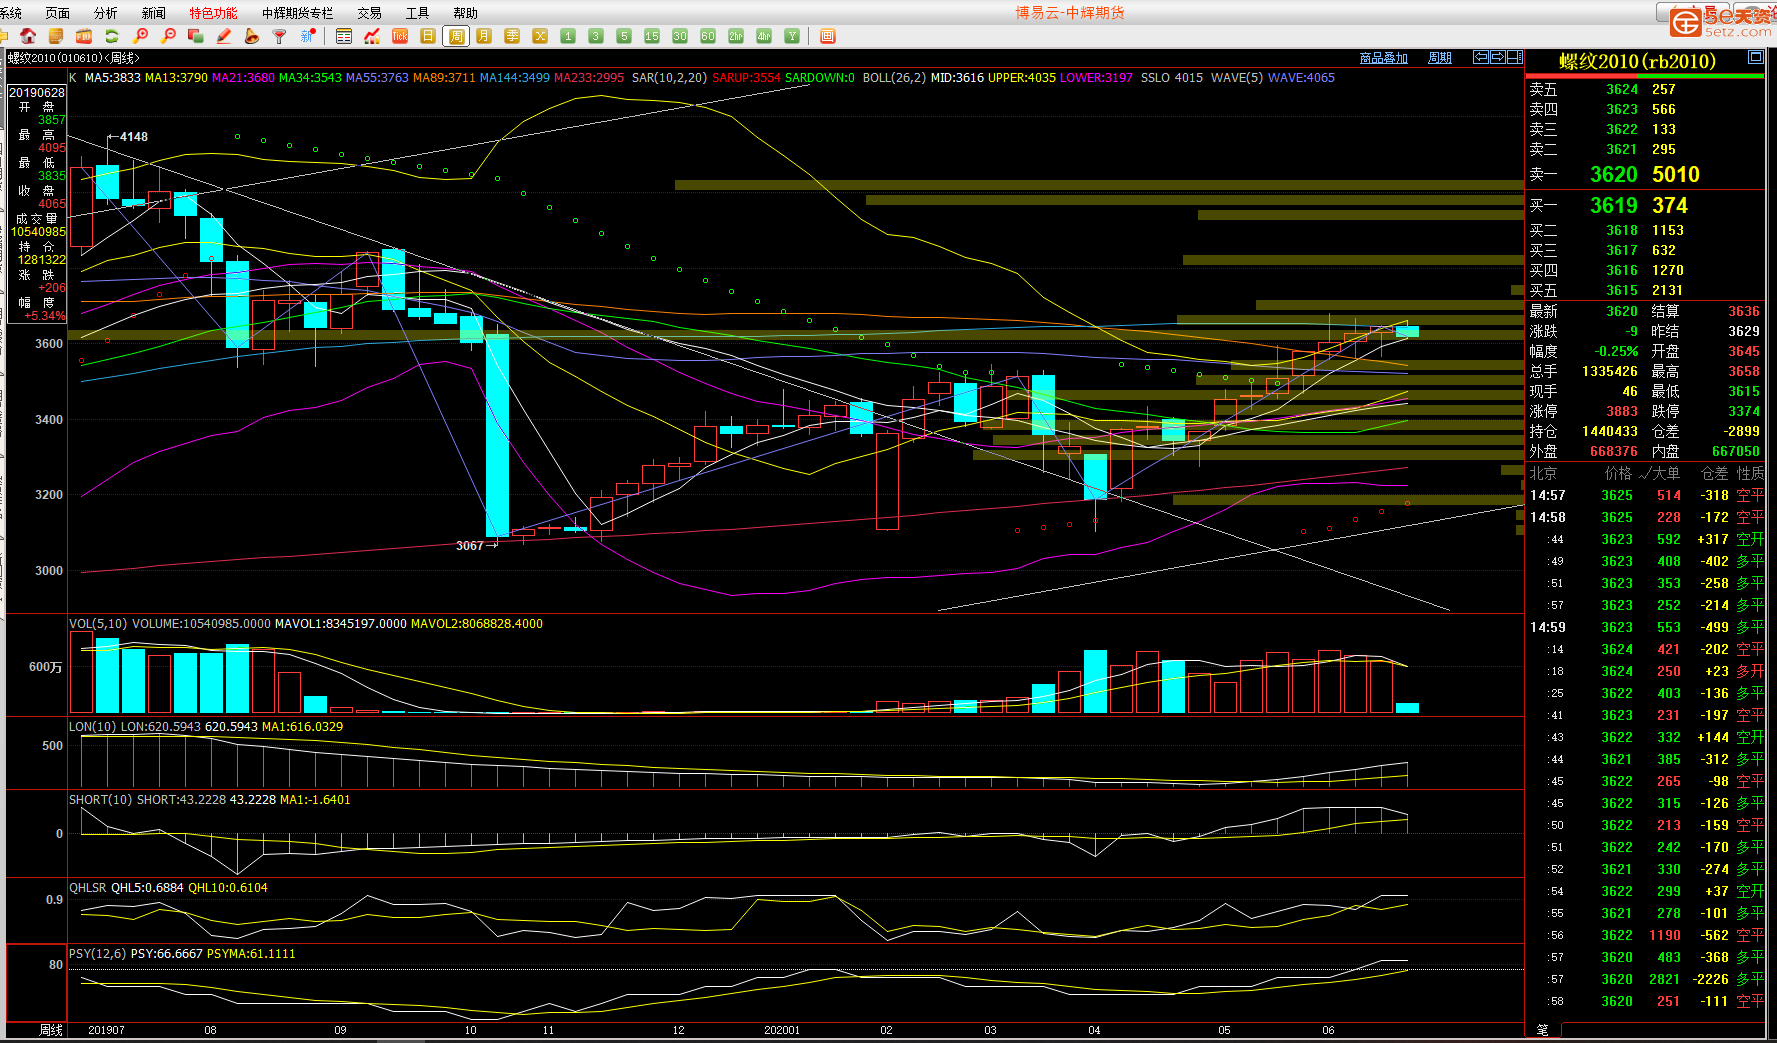This screenshot has width=1777, height=1043.
Task: Open the blue 新 news icon
Action: click(x=308, y=36)
